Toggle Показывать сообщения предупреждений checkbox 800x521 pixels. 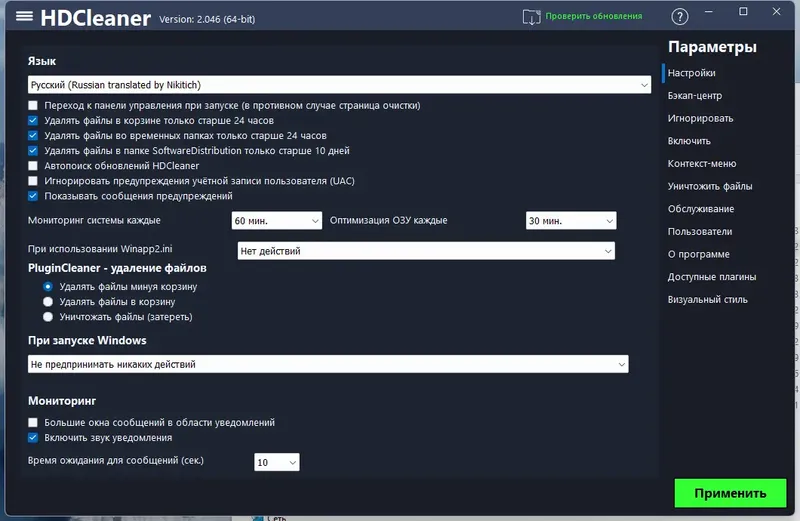(x=33, y=196)
